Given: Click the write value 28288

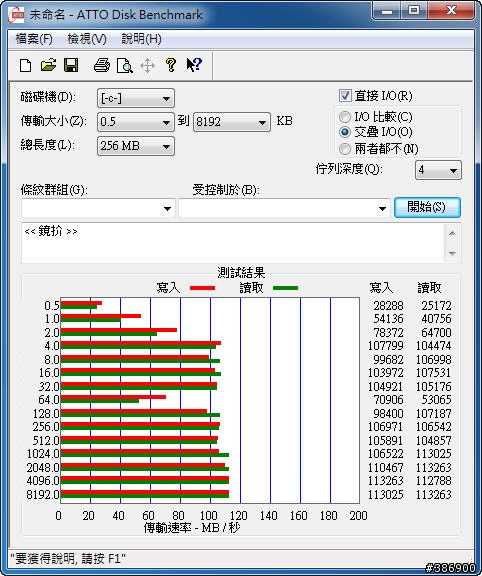Looking at the screenshot, I should coord(388,306).
